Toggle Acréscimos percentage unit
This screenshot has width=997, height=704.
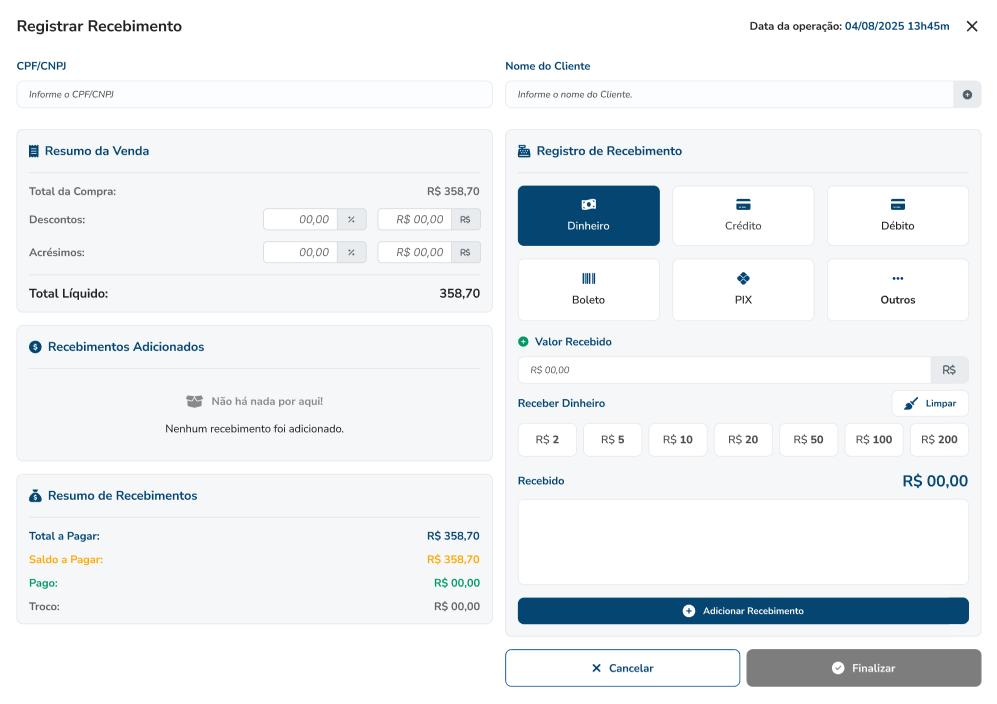[x=352, y=253]
